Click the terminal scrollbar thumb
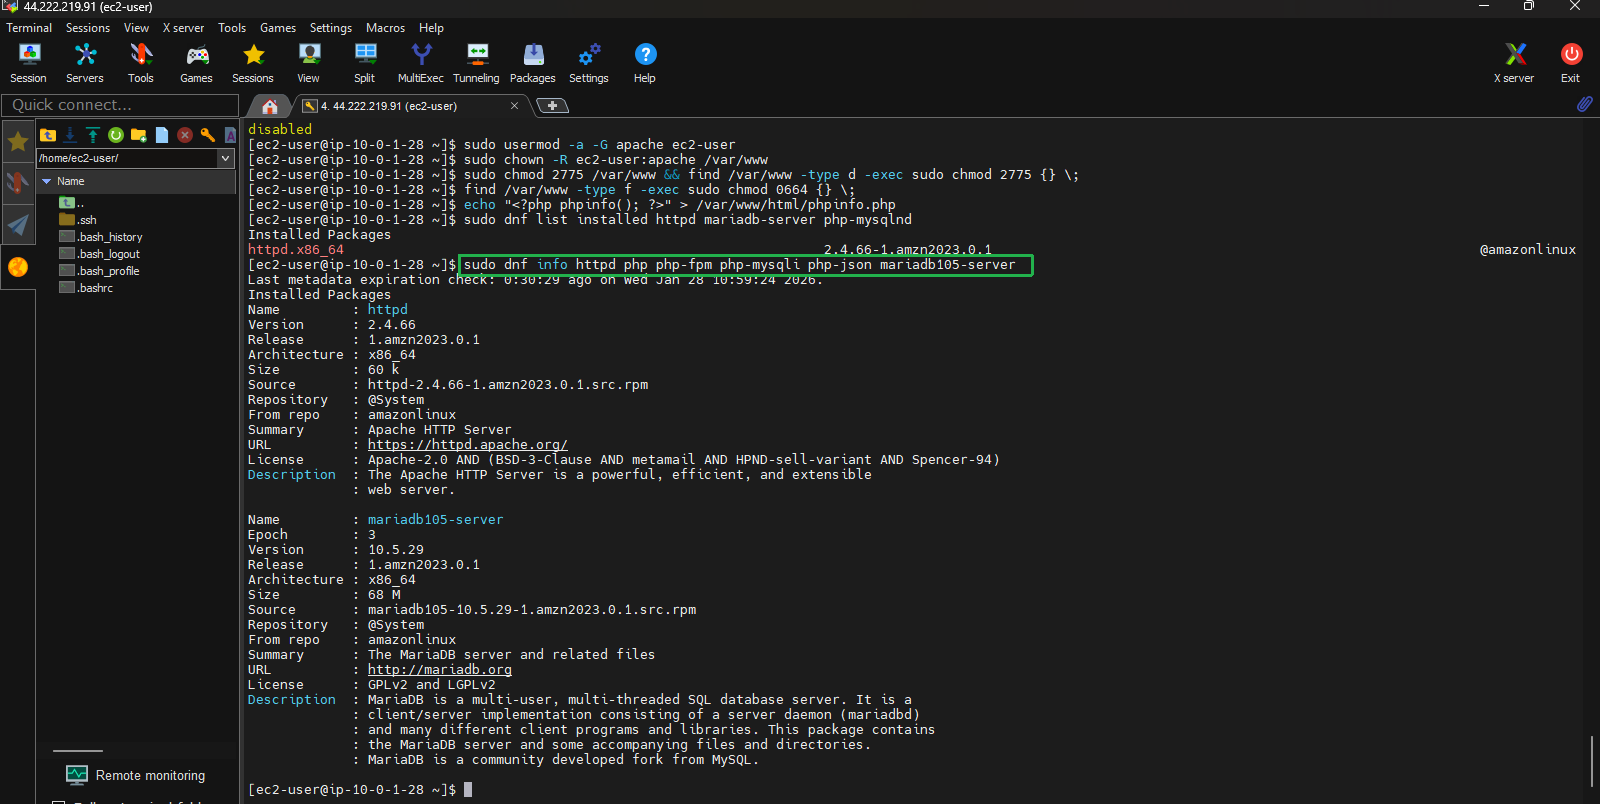This screenshot has width=1600, height=804. (1591, 762)
